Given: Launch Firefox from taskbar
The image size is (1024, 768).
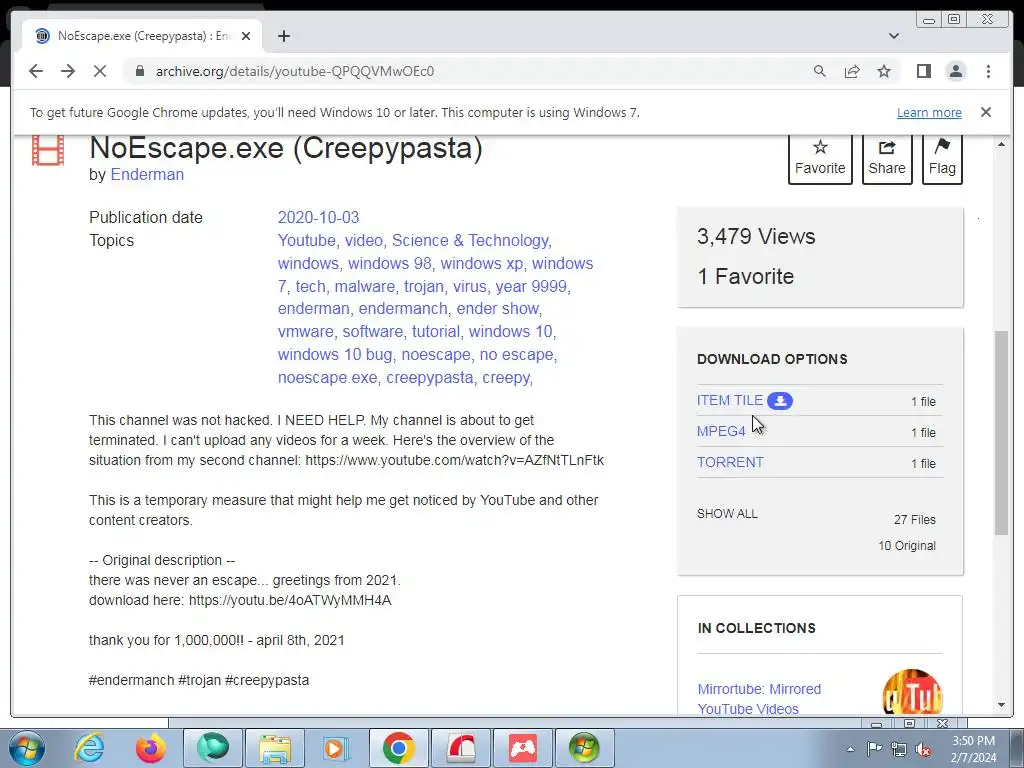Looking at the screenshot, I should [x=151, y=748].
